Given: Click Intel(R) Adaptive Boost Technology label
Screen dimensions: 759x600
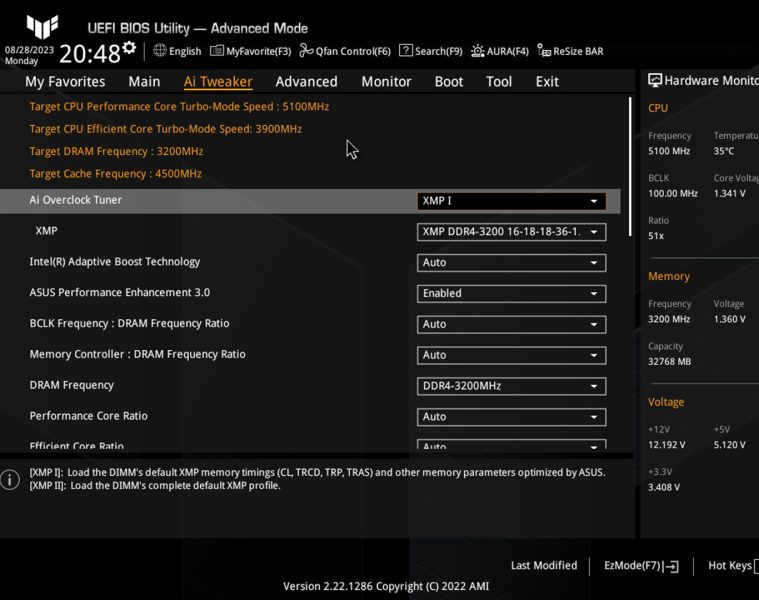Looking at the screenshot, I should (x=115, y=262).
